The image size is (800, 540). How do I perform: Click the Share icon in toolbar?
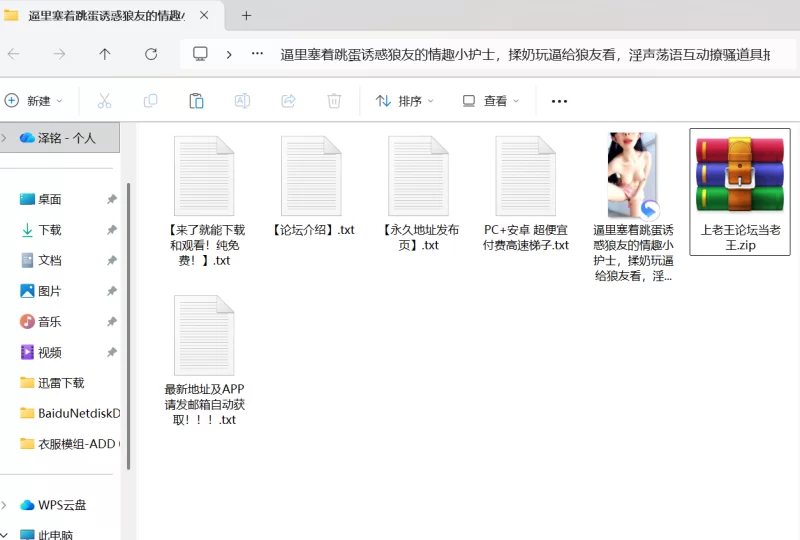tap(288, 101)
